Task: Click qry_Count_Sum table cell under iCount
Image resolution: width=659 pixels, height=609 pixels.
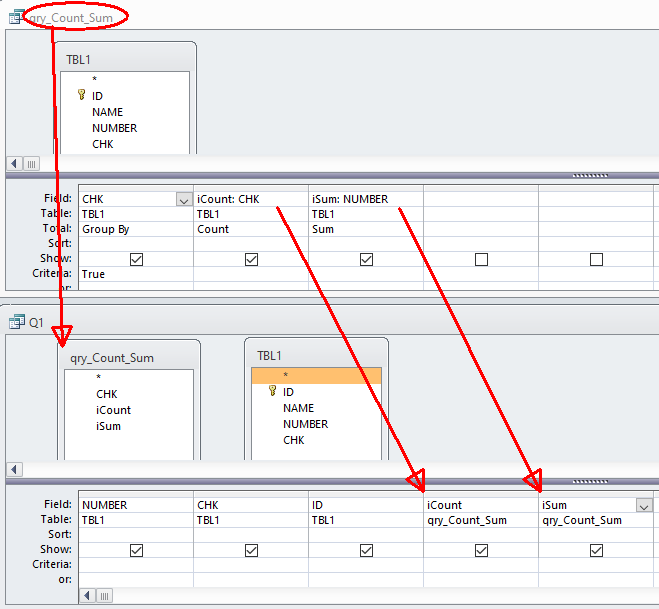Action: 481,520
